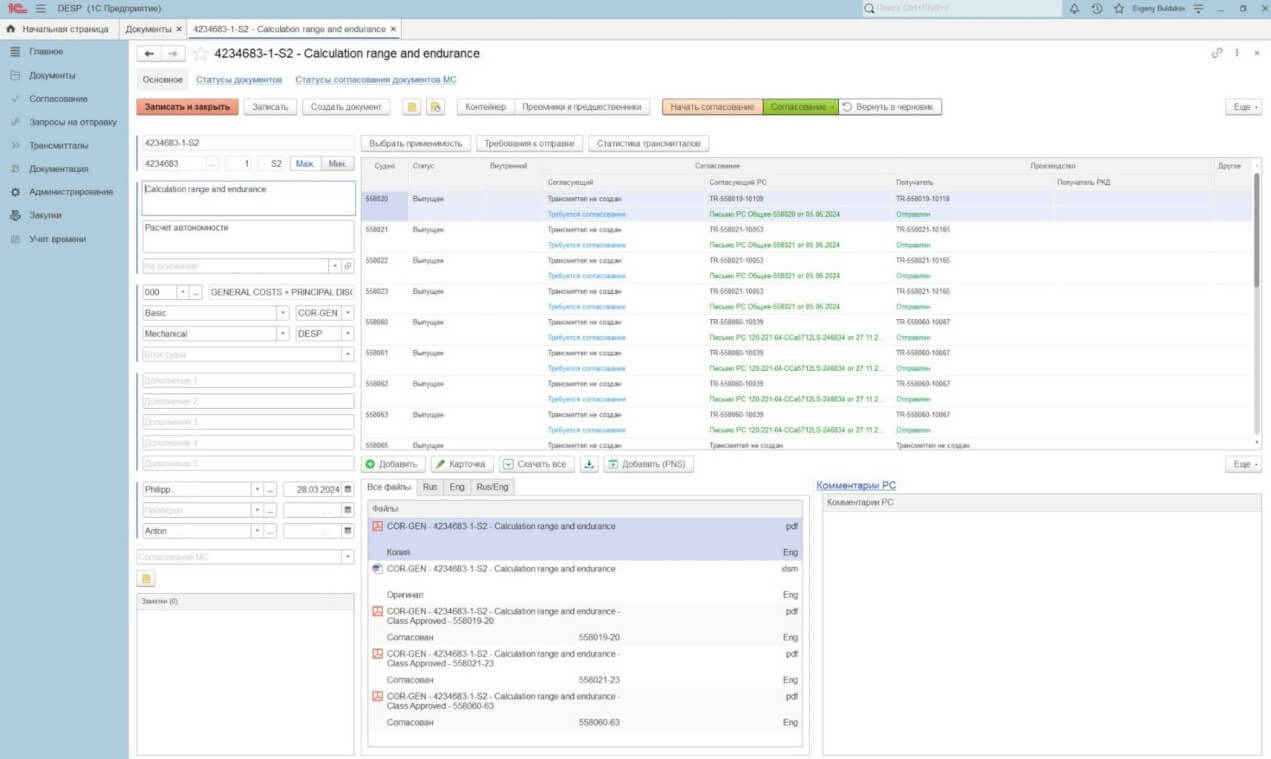Expand the Philipp author dropdown
Screen dimensions: 1271x759
point(257,490)
